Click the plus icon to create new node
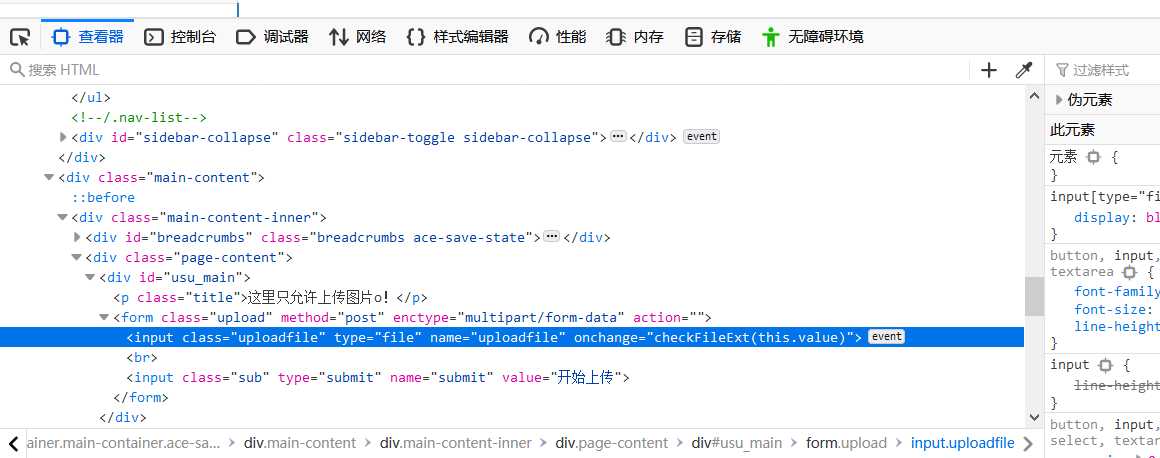The height and width of the screenshot is (458, 1160). point(988,70)
